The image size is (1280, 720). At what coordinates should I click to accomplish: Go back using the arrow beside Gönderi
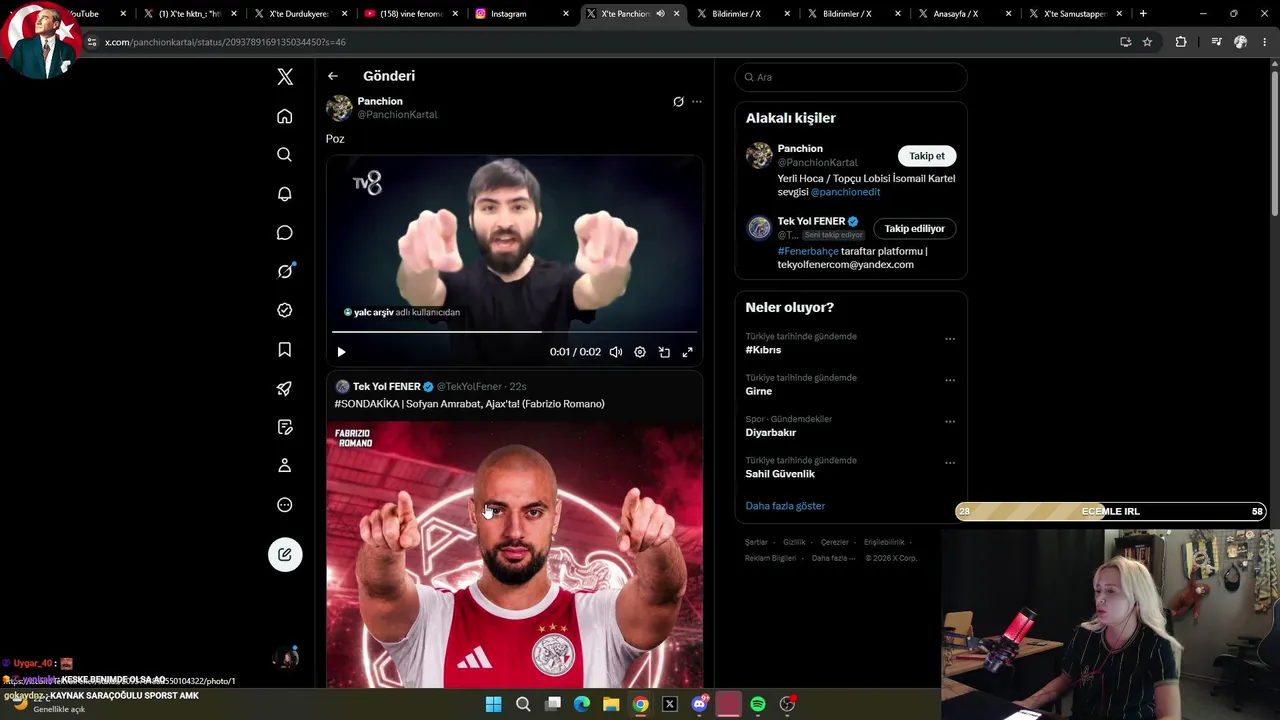point(333,76)
